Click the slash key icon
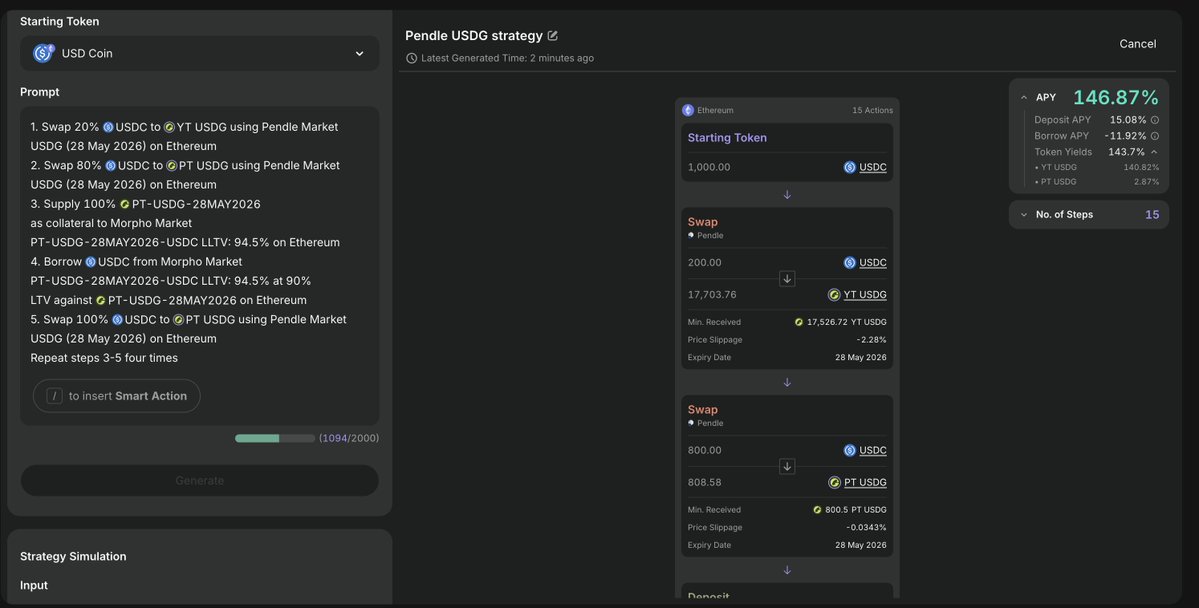 (x=54, y=395)
